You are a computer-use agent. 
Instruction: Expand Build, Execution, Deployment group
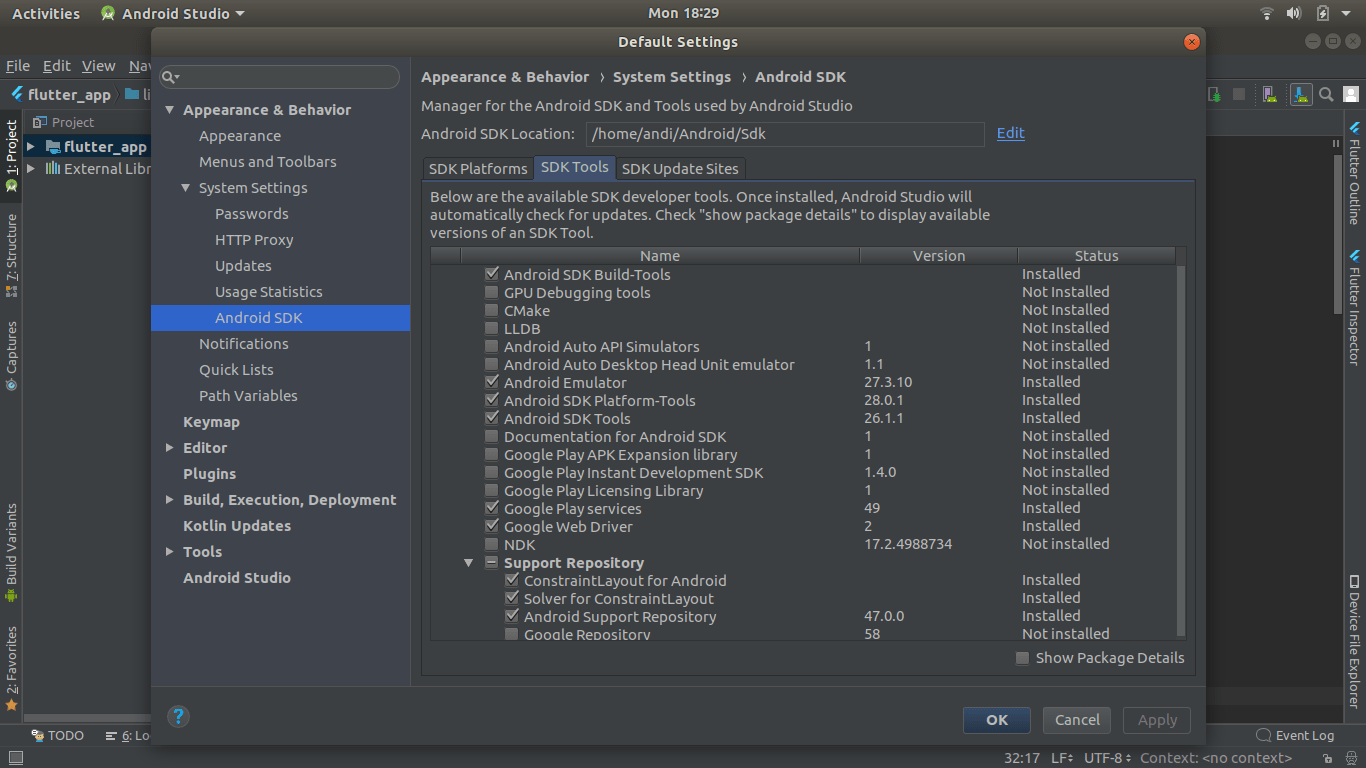(170, 500)
